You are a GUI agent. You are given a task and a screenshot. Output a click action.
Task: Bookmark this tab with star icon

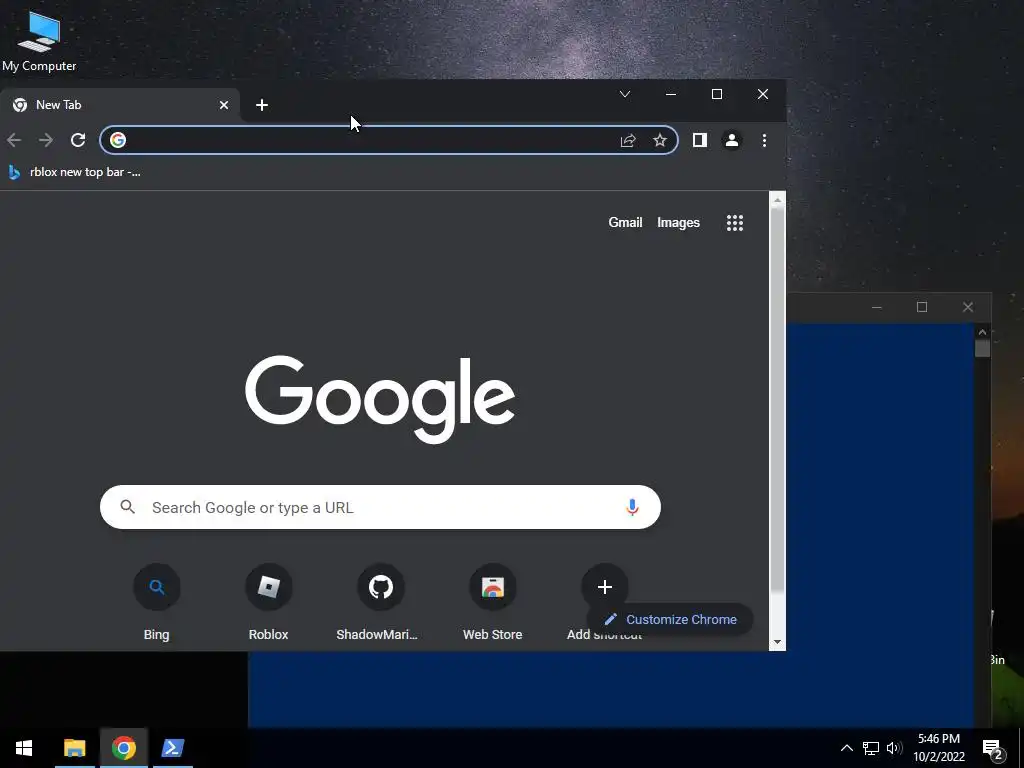[x=660, y=140]
